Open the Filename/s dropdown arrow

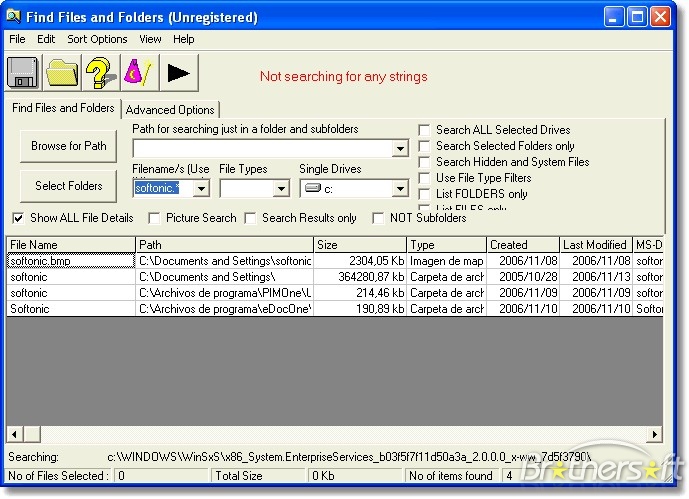tap(201, 188)
